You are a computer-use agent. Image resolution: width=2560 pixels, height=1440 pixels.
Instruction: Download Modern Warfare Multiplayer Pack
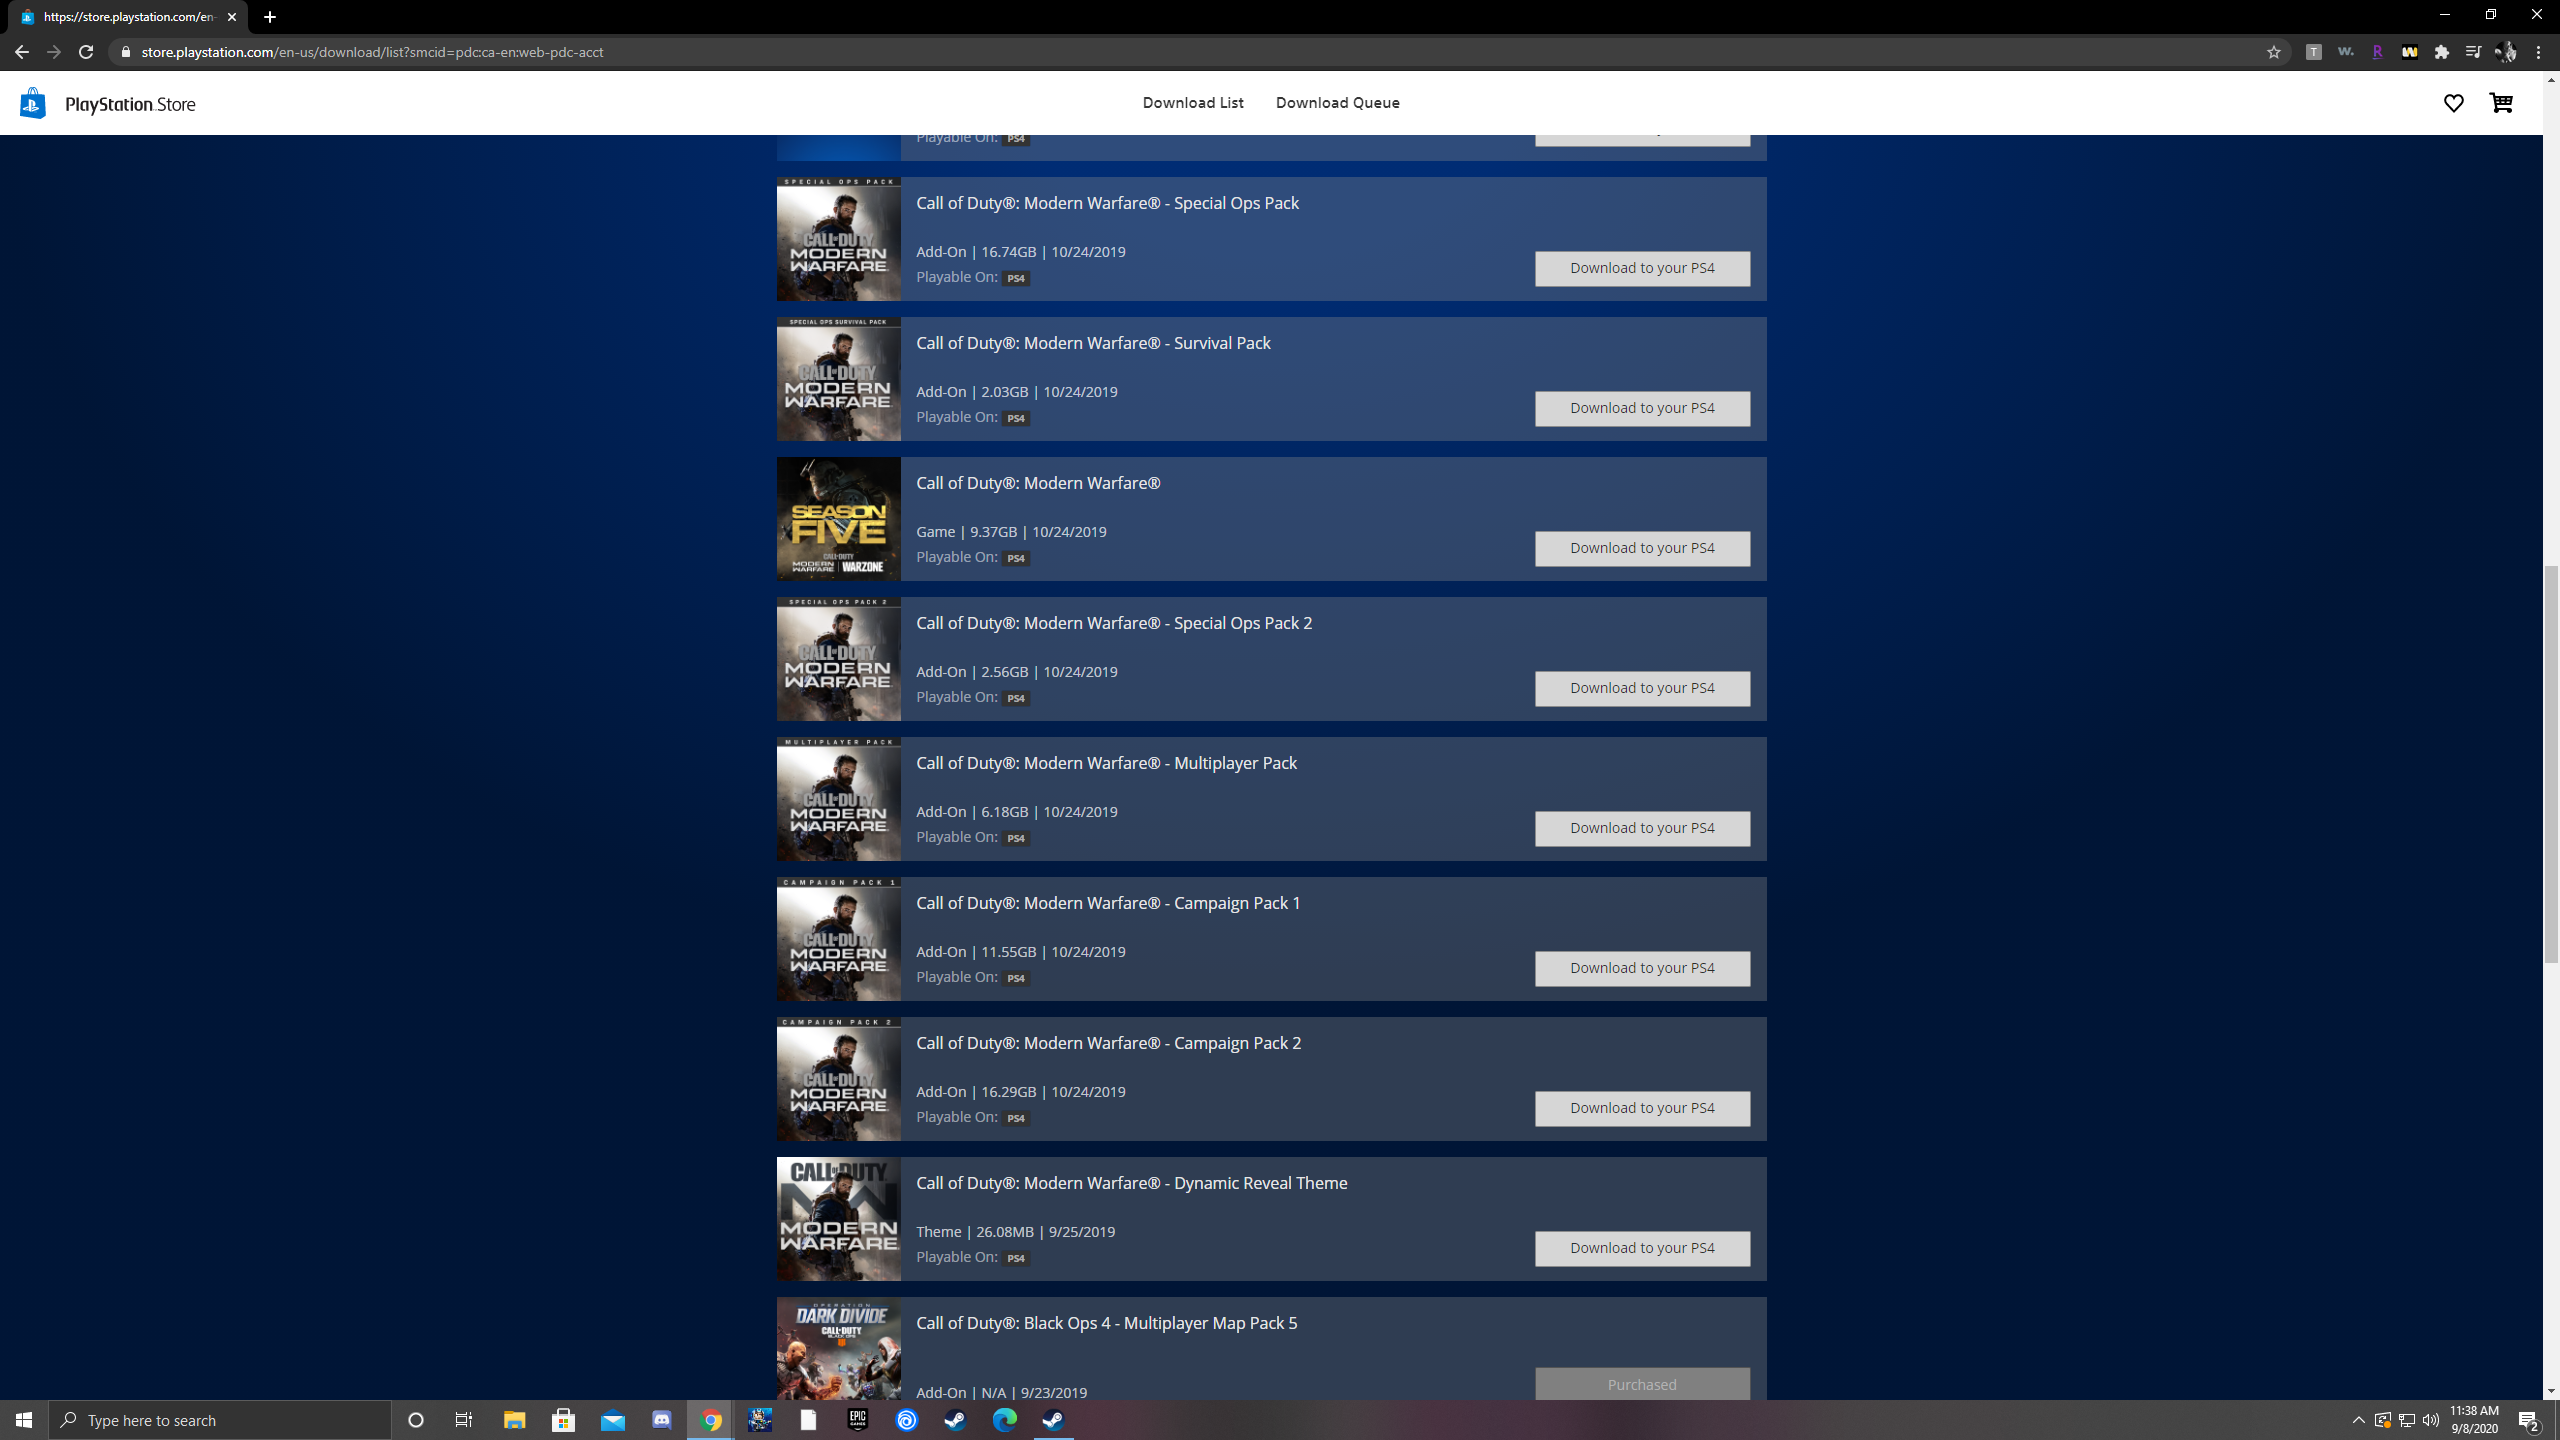coord(1642,826)
